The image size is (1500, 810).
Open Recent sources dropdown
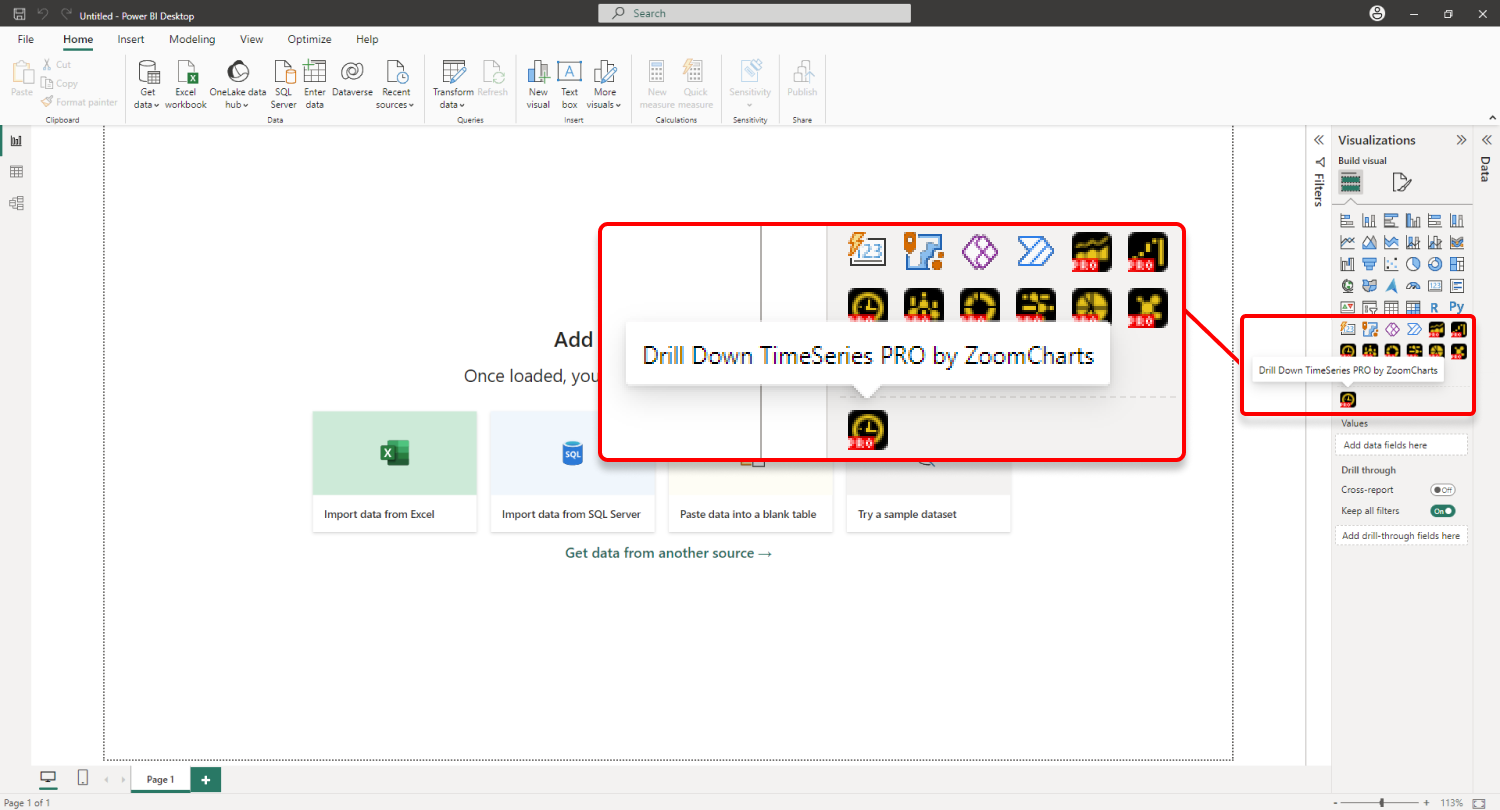[x=396, y=84]
